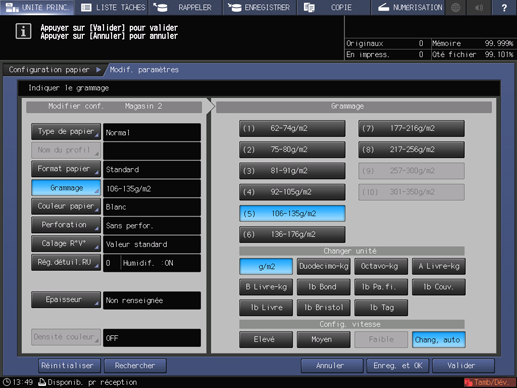Choose g/m2 unit

[x=266, y=266]
